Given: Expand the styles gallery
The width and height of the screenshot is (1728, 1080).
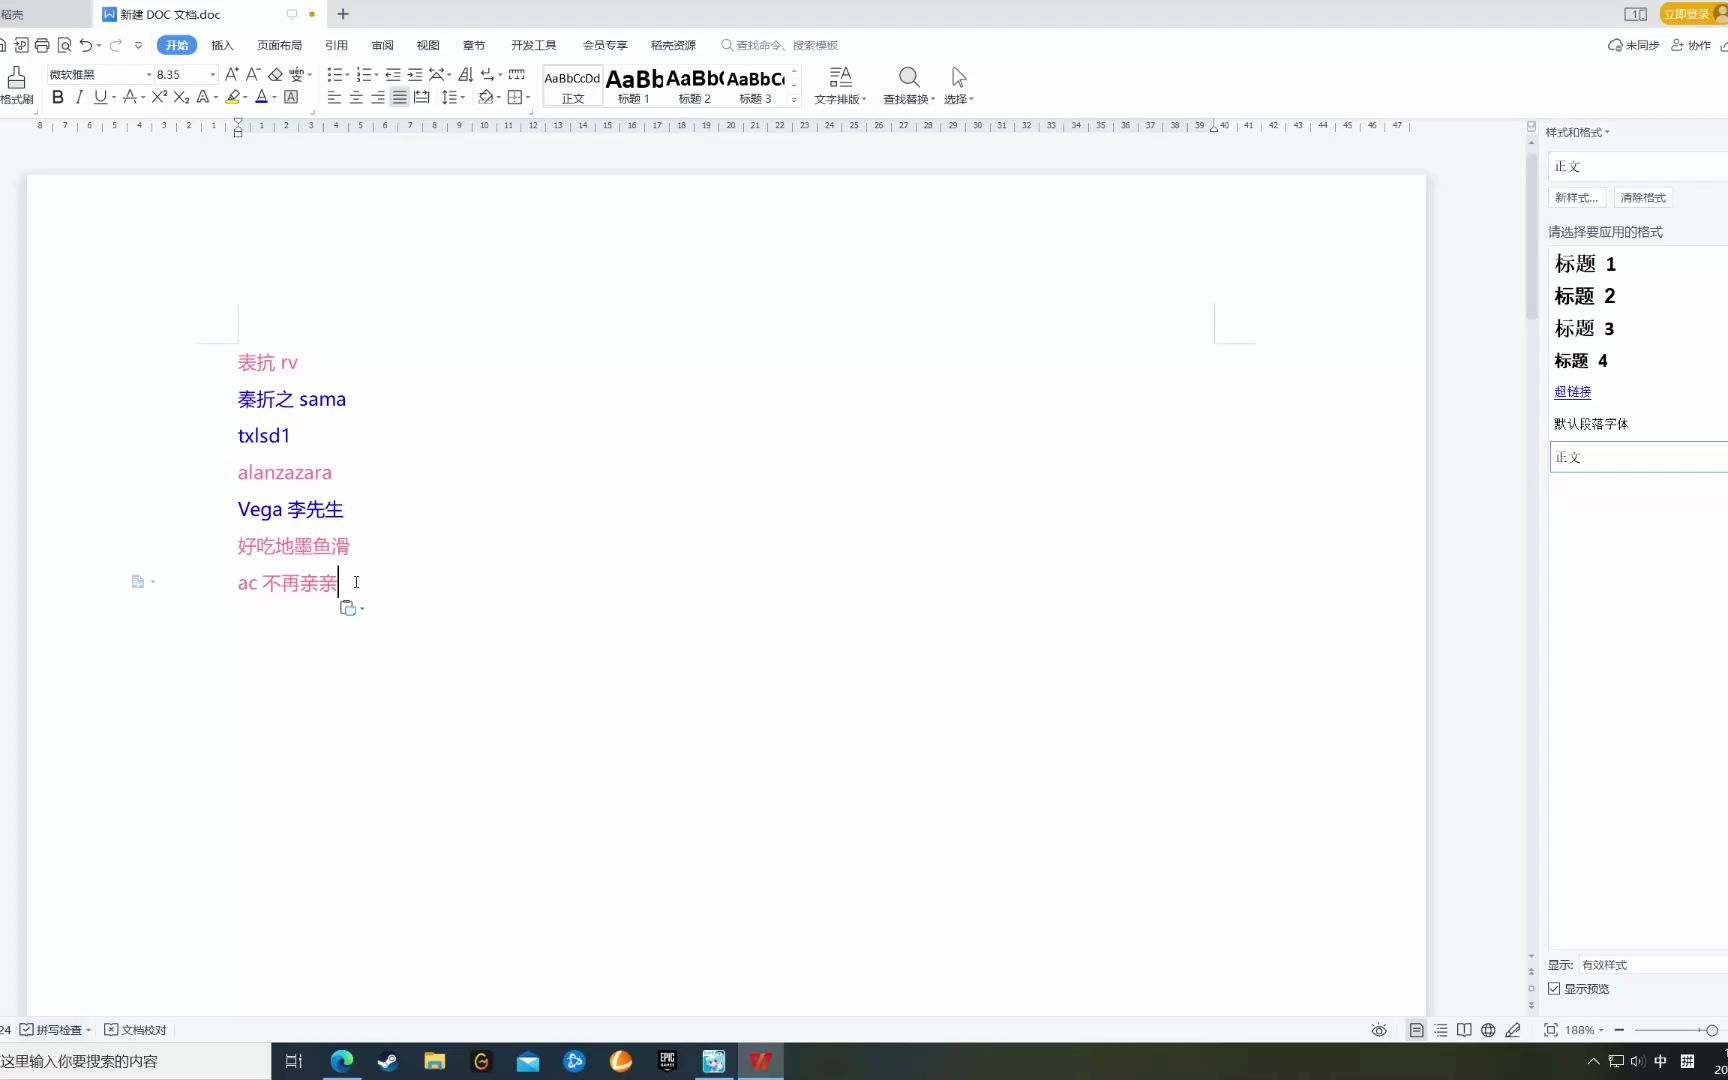Looking at the screenshot, I should coord(794,99).
